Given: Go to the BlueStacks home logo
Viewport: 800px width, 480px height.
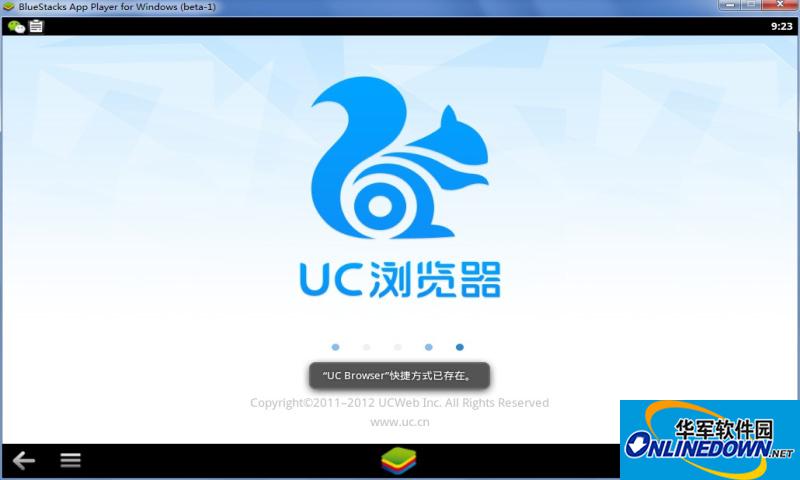Looking at the screenshot, I should [x=398, y=461].
